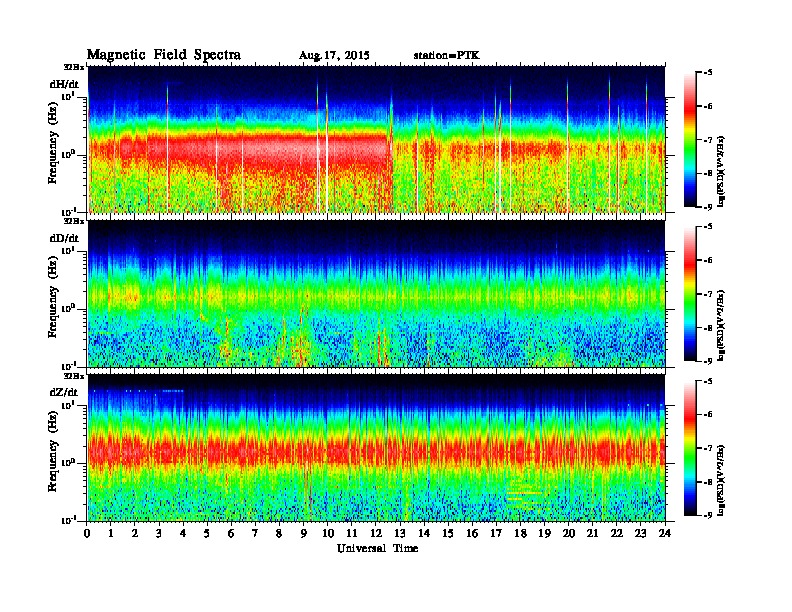
Task: Click the '32Hz' label atop dH/dt panel
Action: tap(74, 67)
